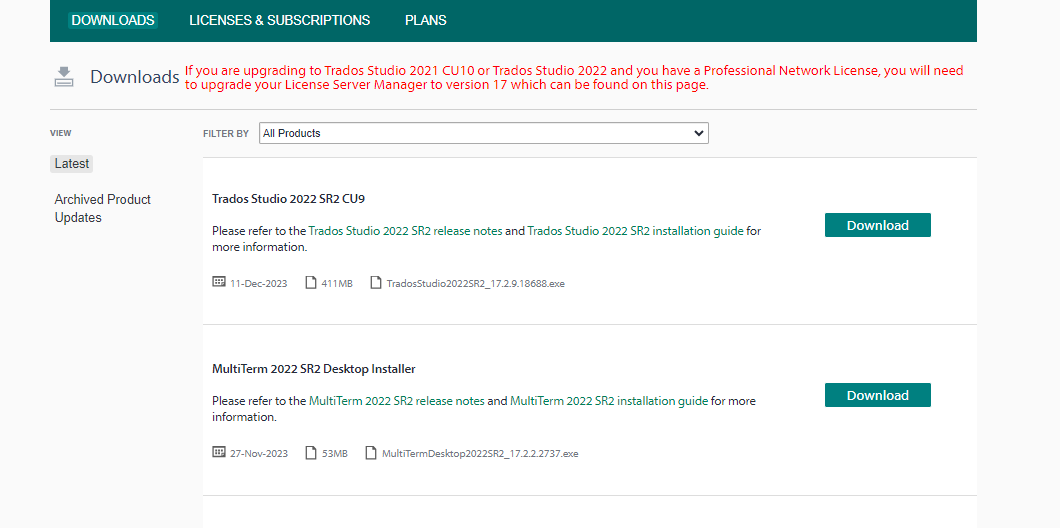Screen dimensions: 1060x528
Task: Click the 27-Nov-2023 date text
Action: pyautogui.click(x=259, y=454)
